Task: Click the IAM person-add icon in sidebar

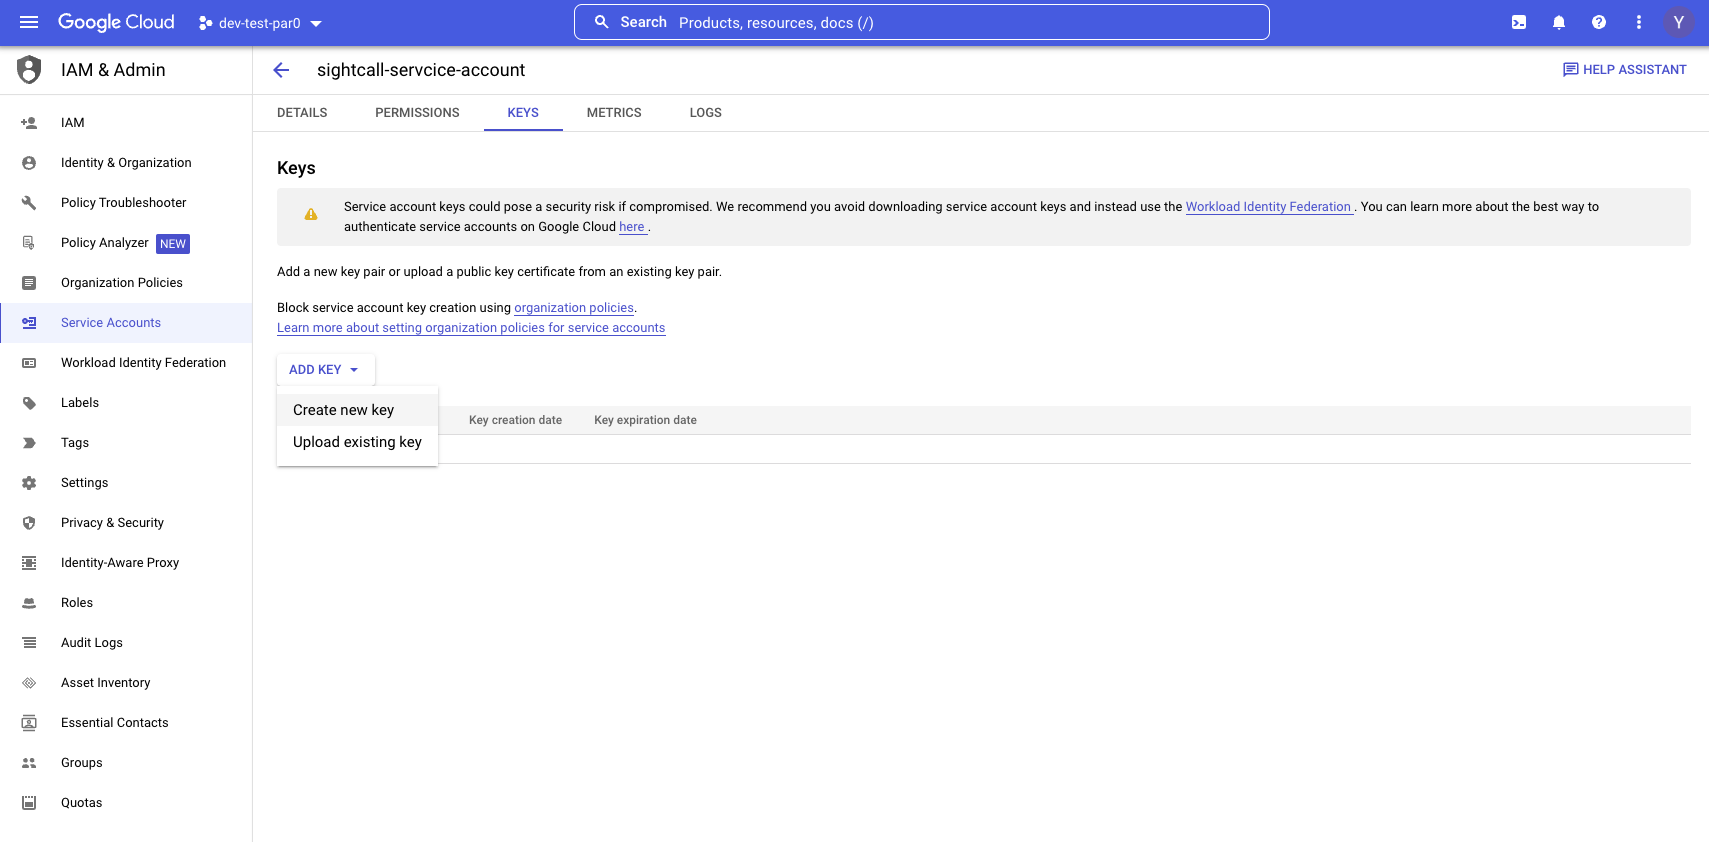Action: click(29, 123)
